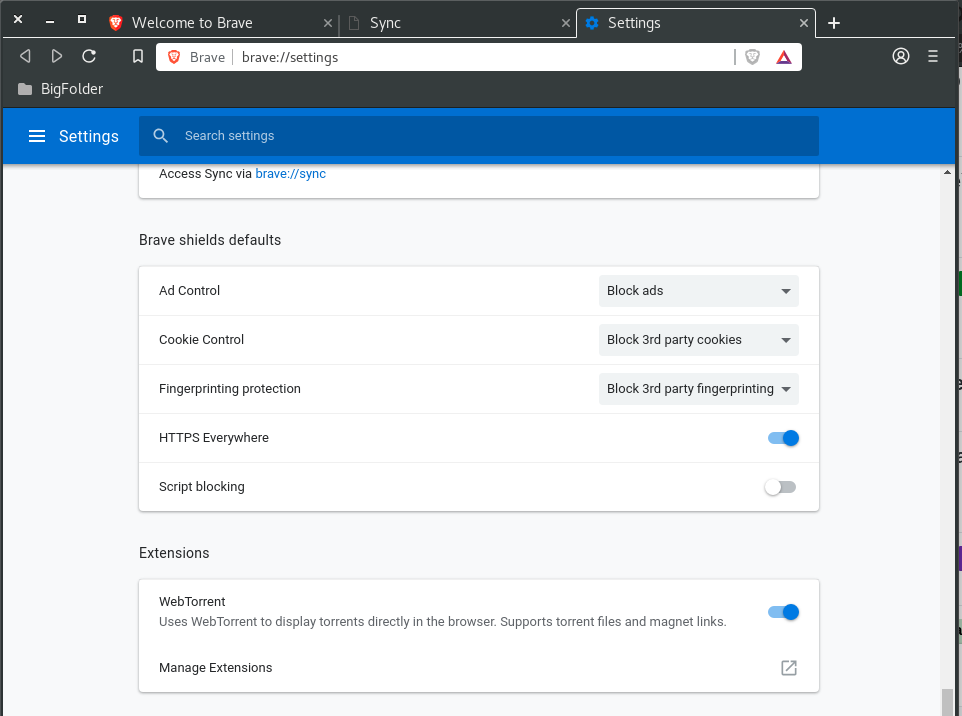Focus the Search settings field
The width and height of the screenshot is (962, 716).
(479, 136)
